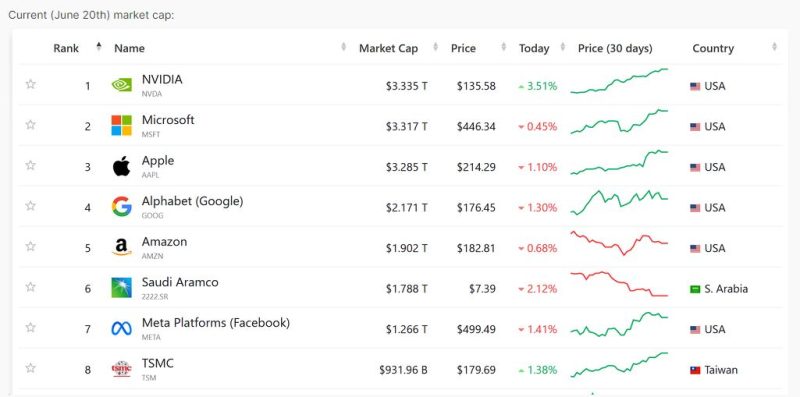This screenshot has height=397, width=800.
Task: Toggle favorite star for Apple
Action: click(31, 165)
